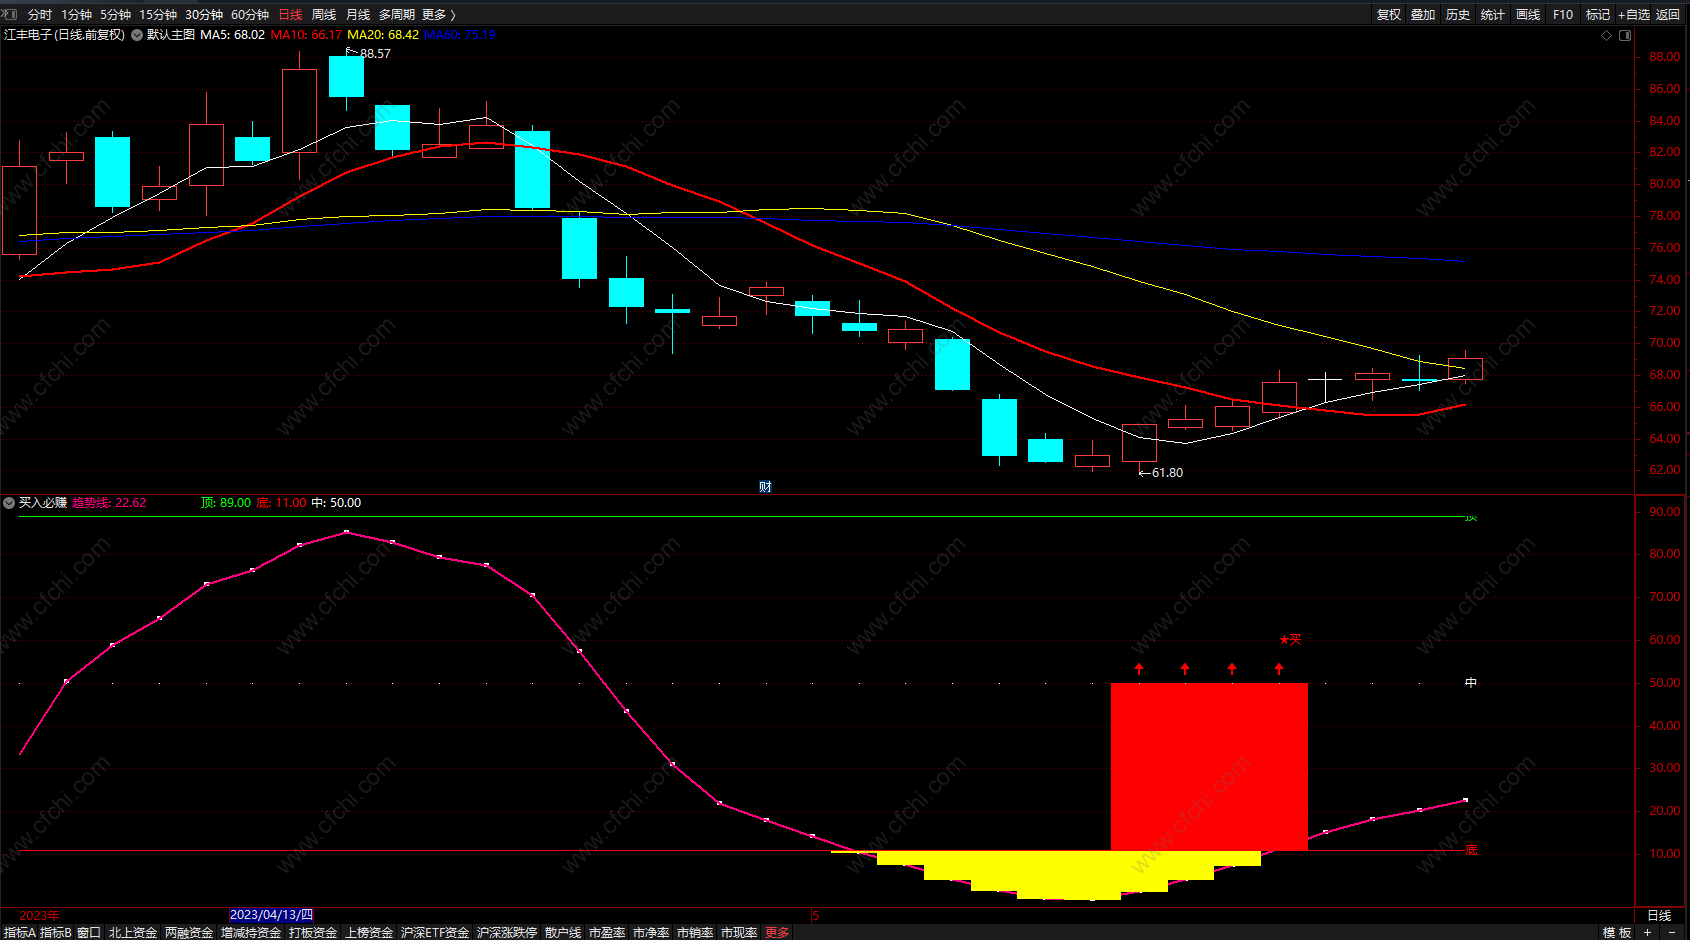The height and width of the screenshot is (940, 1690).
Task: Switch to 1分钟 period
Action: coord(77,14)
